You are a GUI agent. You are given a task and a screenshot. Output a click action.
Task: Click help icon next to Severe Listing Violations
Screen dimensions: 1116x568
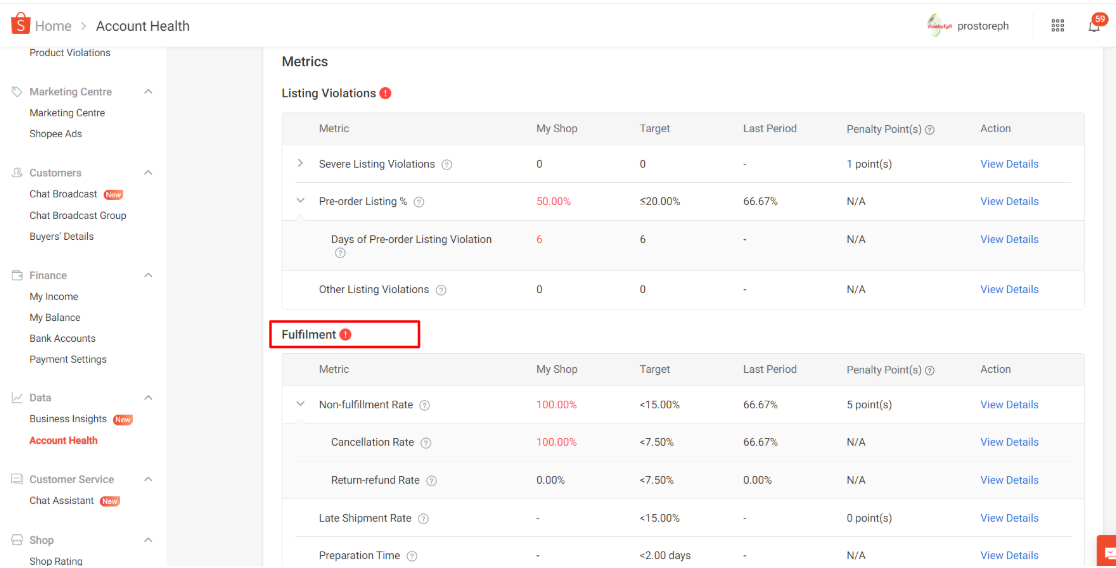tap(446, 164)
